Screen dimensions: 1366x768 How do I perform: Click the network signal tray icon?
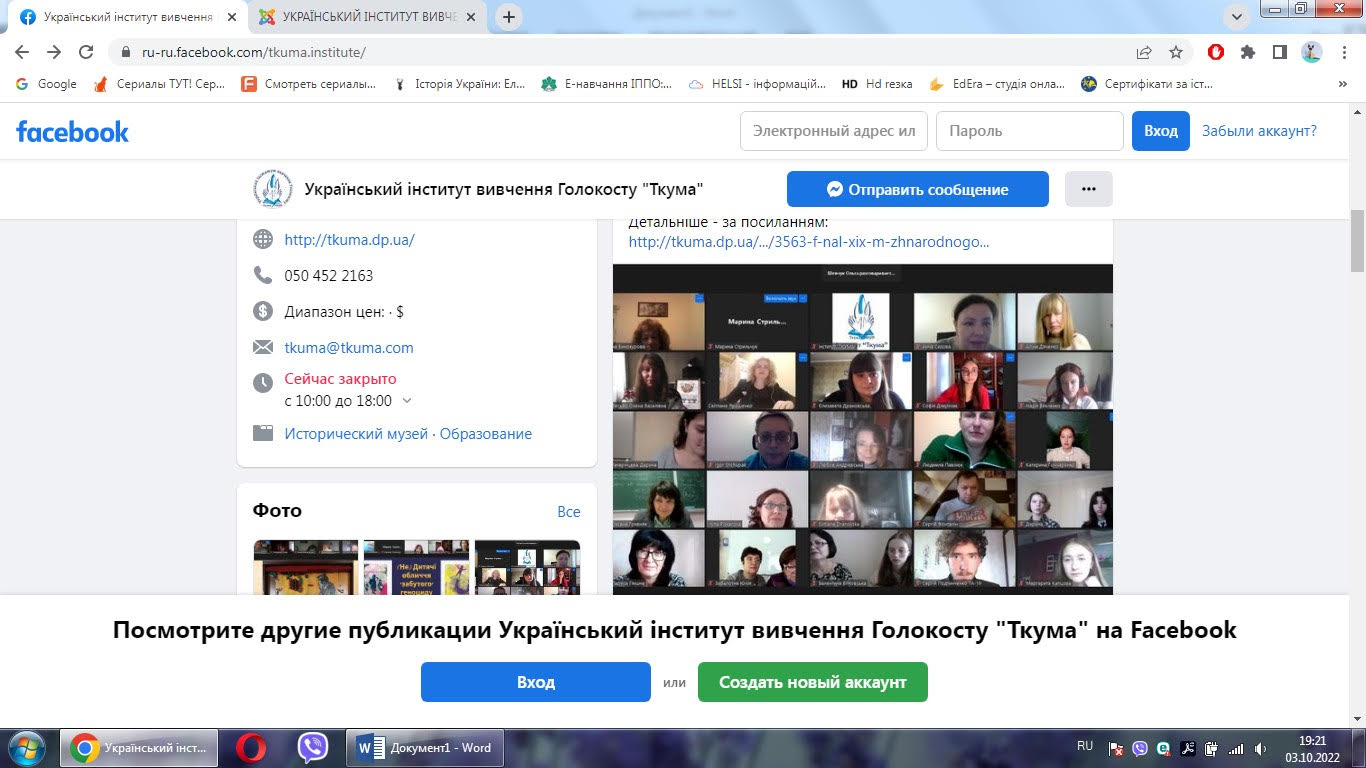(x=1236, y=748)
